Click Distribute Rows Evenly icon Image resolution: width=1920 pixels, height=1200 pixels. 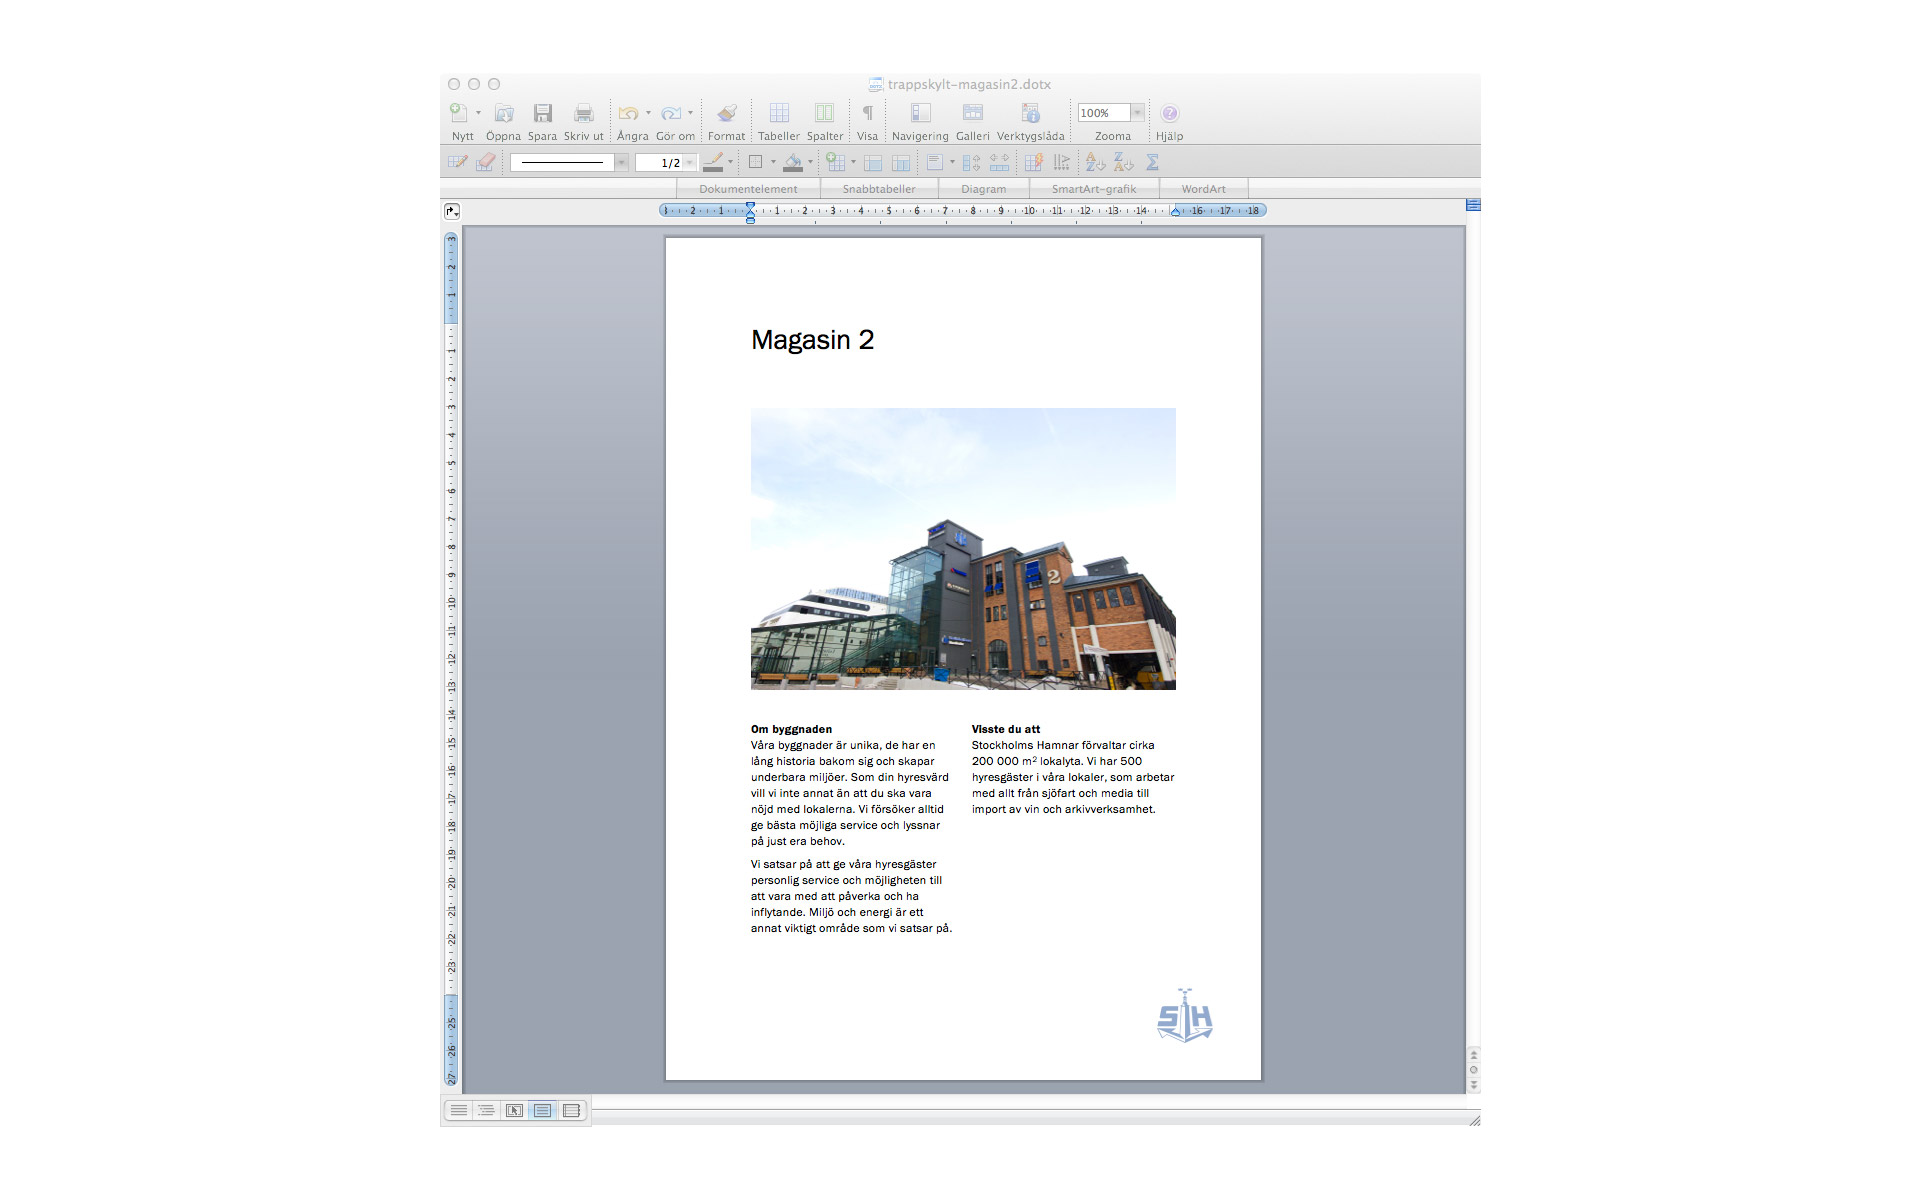click(971, 162)
